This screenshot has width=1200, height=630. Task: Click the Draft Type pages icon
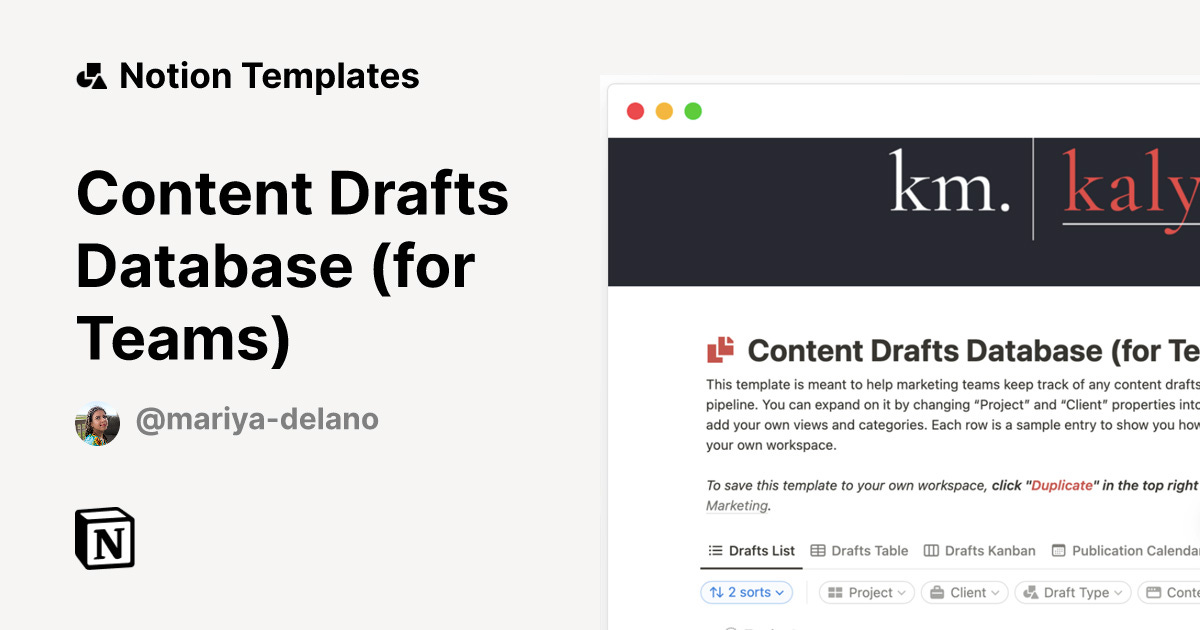1031,592
